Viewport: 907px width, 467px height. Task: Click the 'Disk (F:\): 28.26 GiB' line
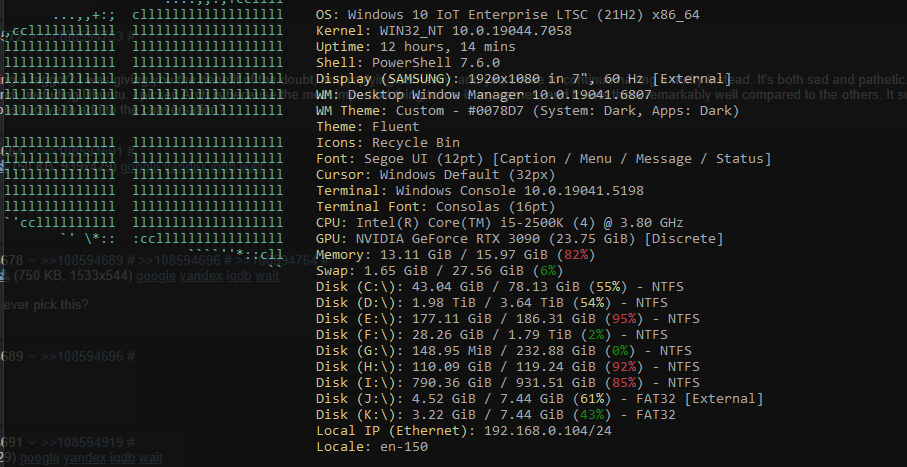492,334
